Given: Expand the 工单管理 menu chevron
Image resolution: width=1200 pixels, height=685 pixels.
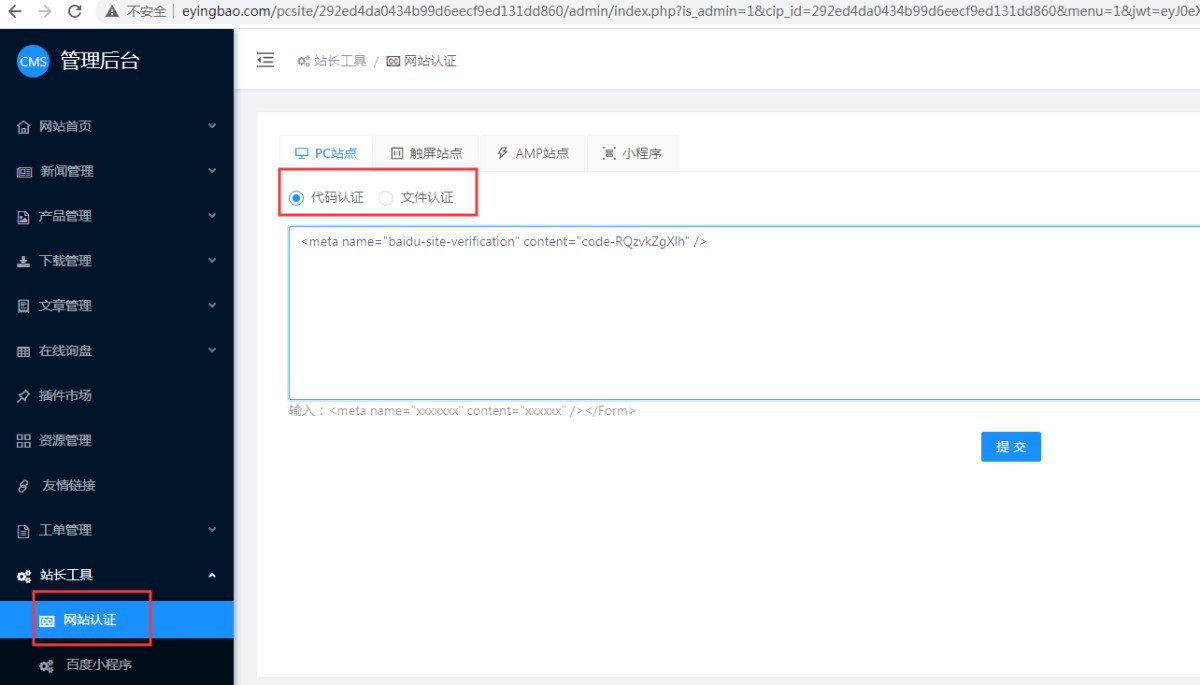Looking at the screenshot, I should pos(212,530).
